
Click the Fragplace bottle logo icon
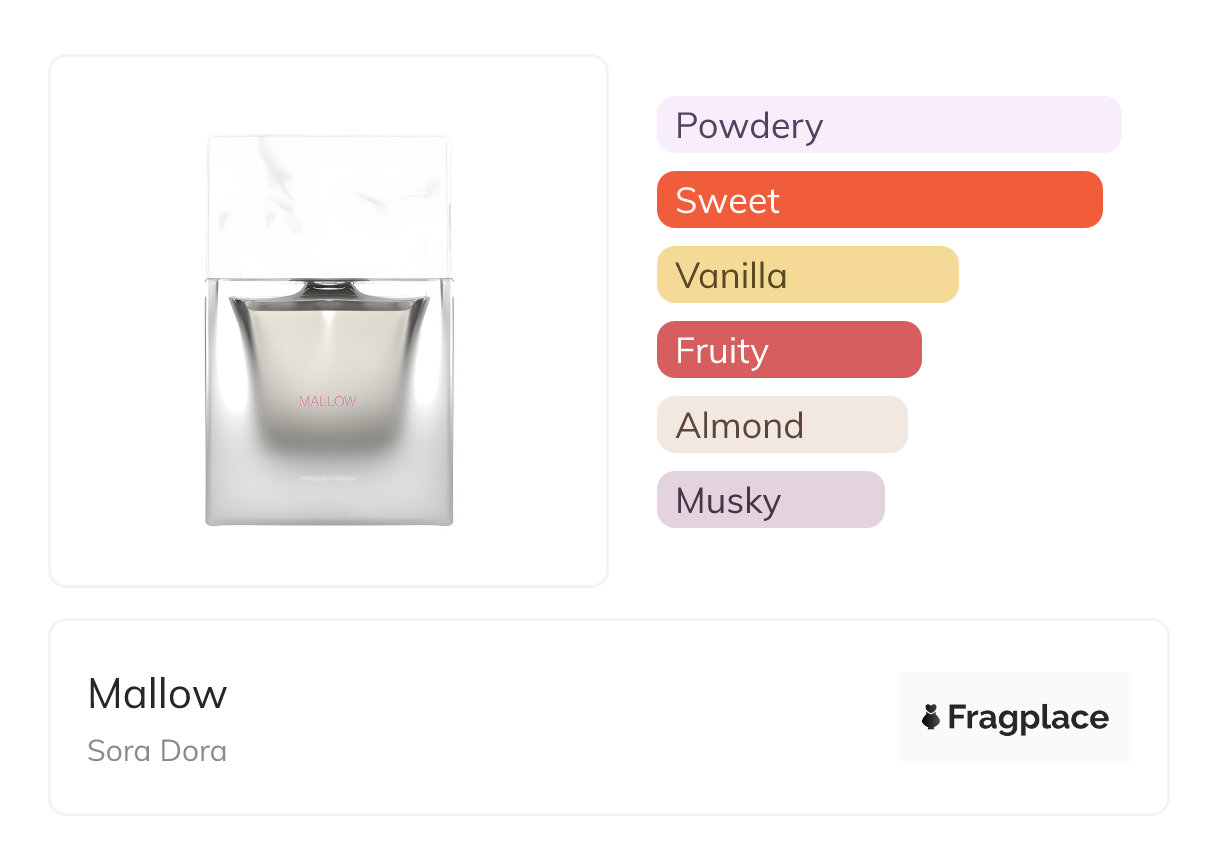coord(931,717)
